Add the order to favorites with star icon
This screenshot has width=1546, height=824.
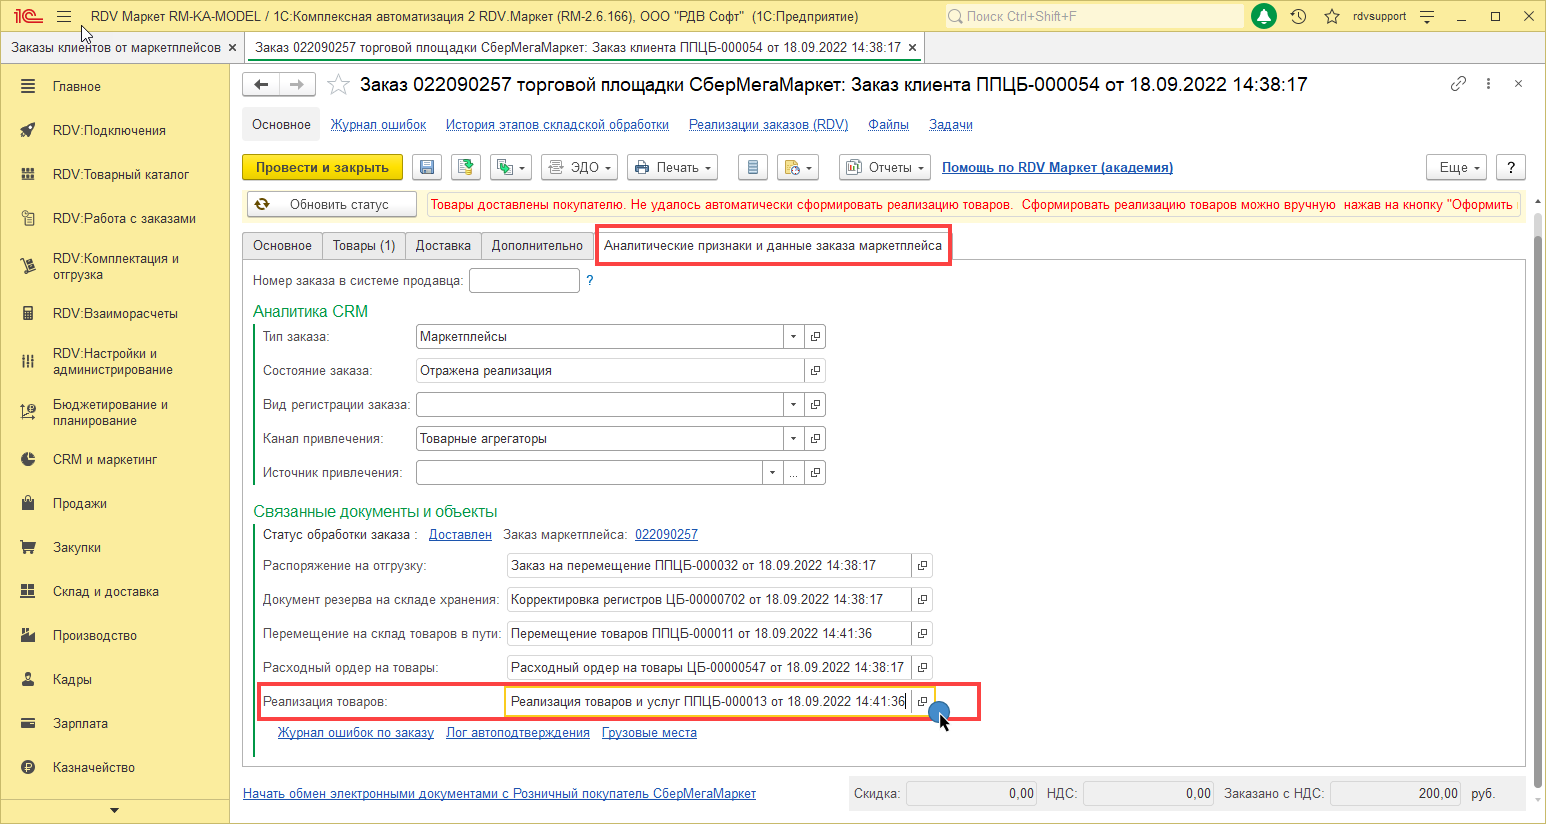339,85
